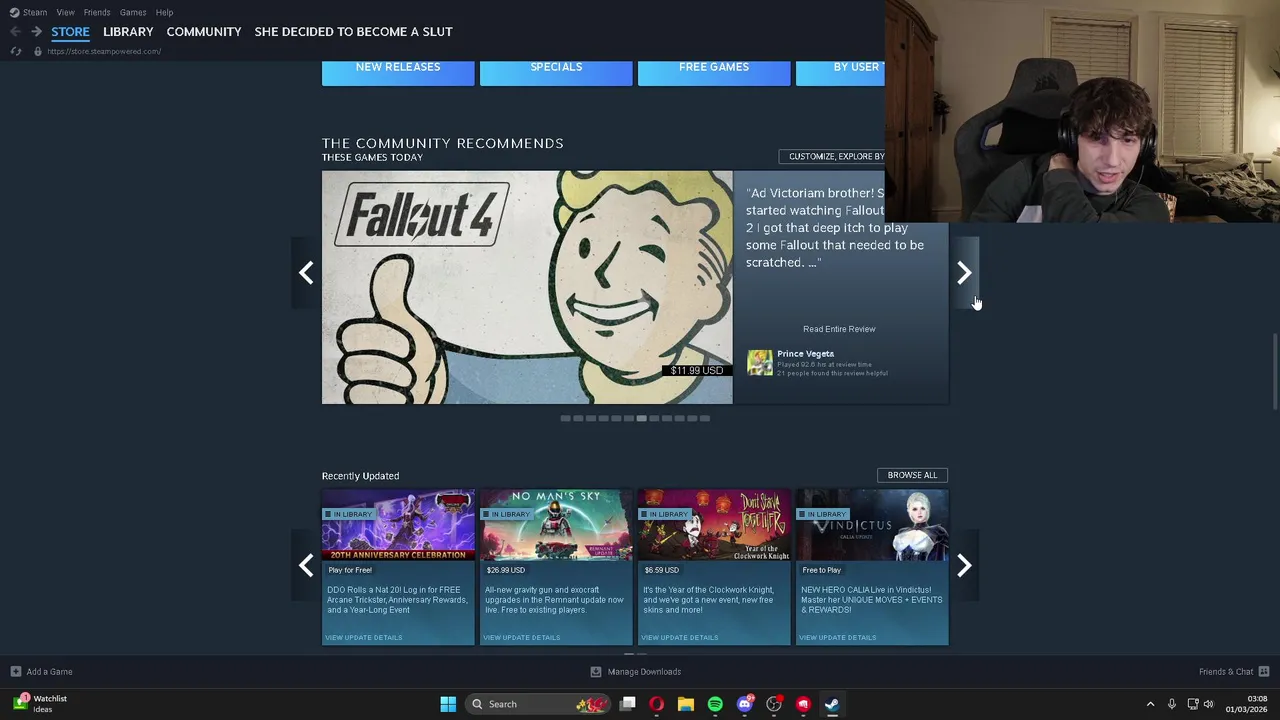Open the Don't Starve Together thumbnail
The image size is (1280, 720).
click(x=714, y=525)
